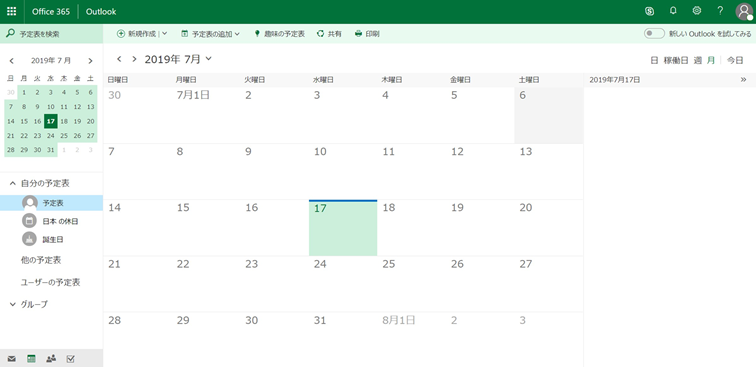The image size is (756, 367).
Task: Click ユーザーの予定表 label
Action: 50,282
